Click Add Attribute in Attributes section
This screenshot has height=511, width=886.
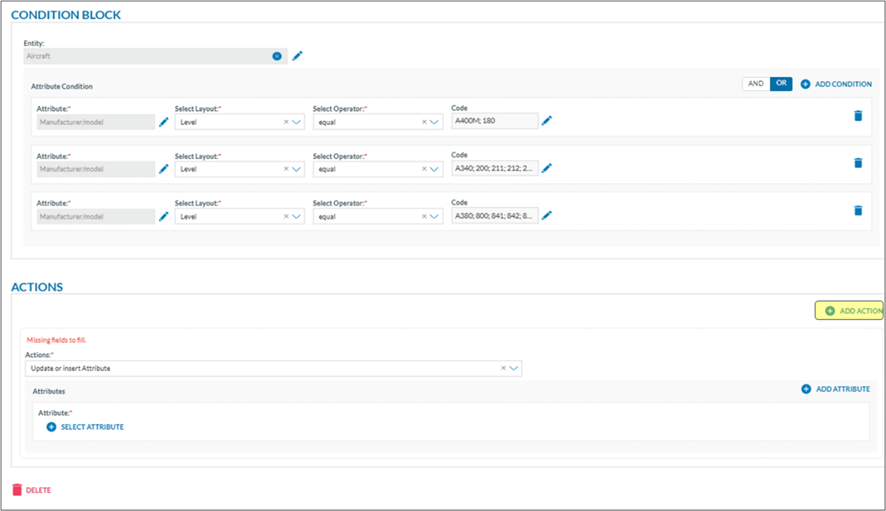[x=836, y=389]
